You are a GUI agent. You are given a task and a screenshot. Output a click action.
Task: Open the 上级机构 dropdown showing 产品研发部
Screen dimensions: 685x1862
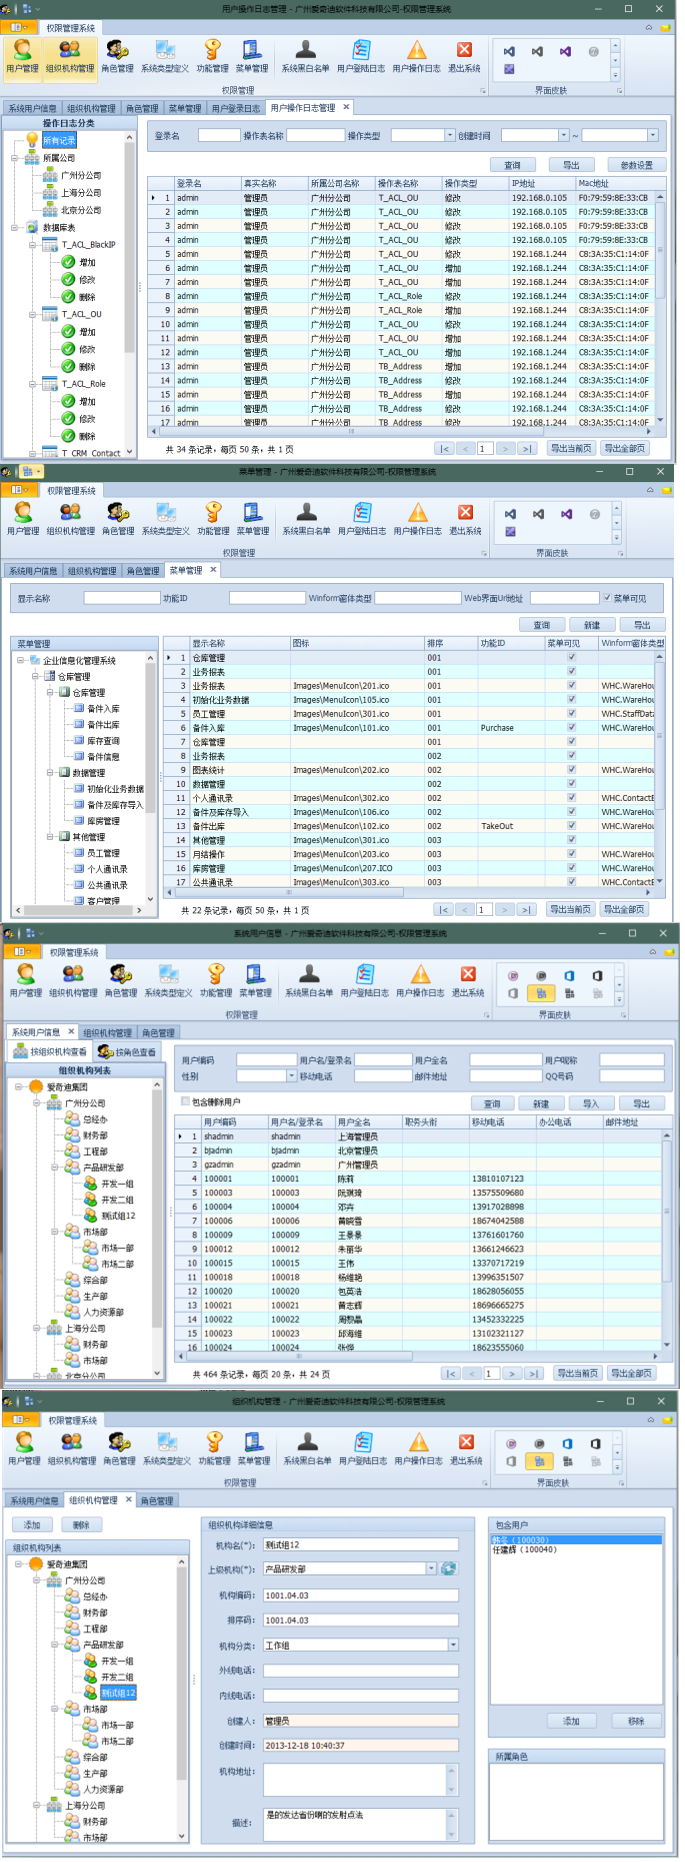click(432, 1569)
